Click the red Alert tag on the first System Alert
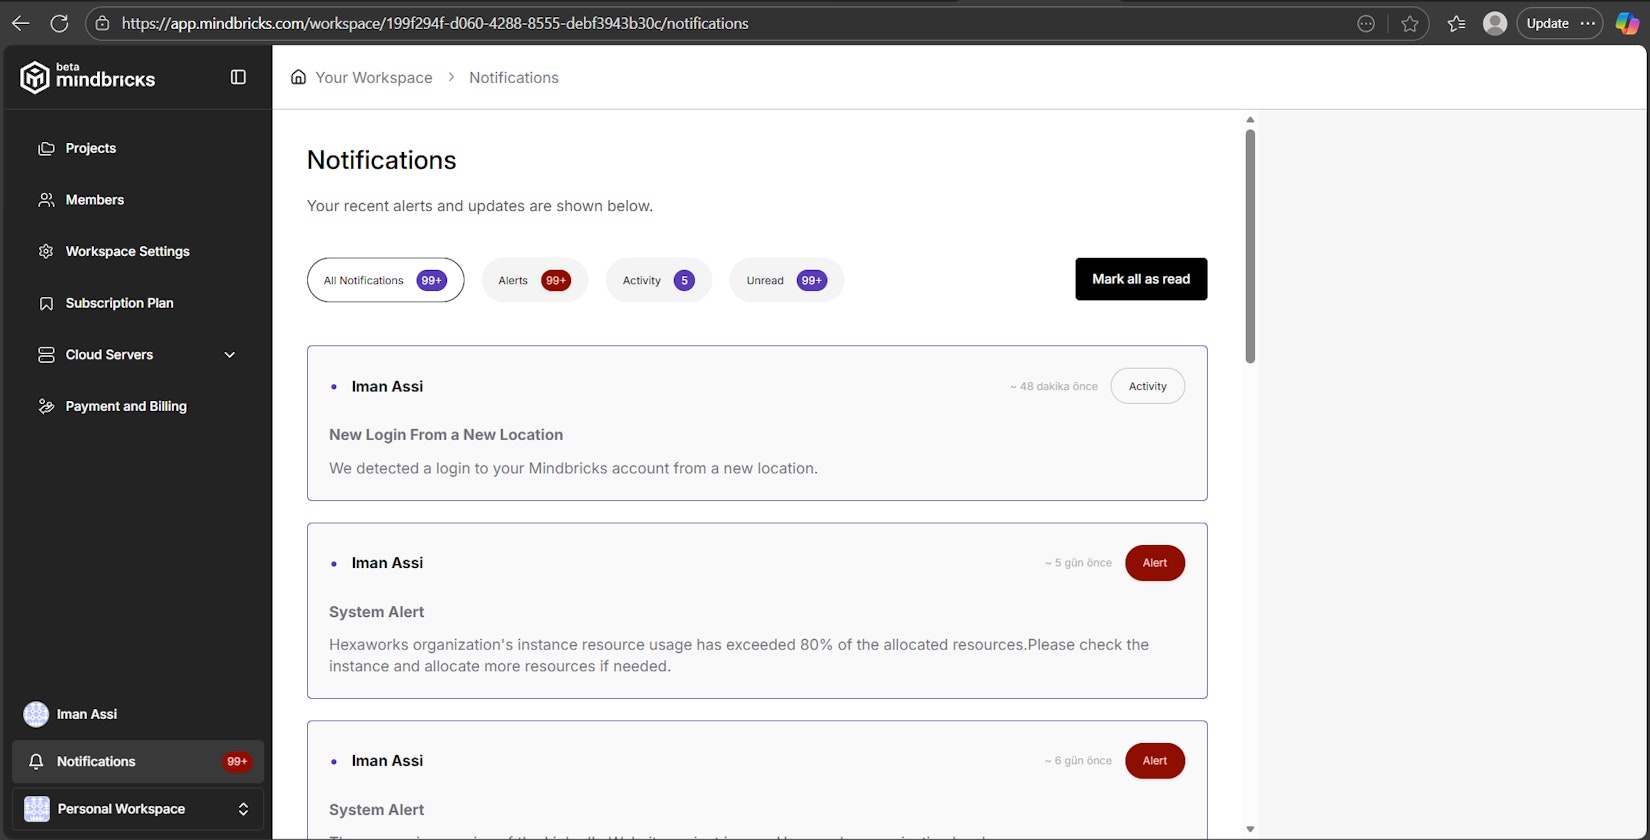The height and width of the screenshot is (840, 1650). pos(1154,563)
